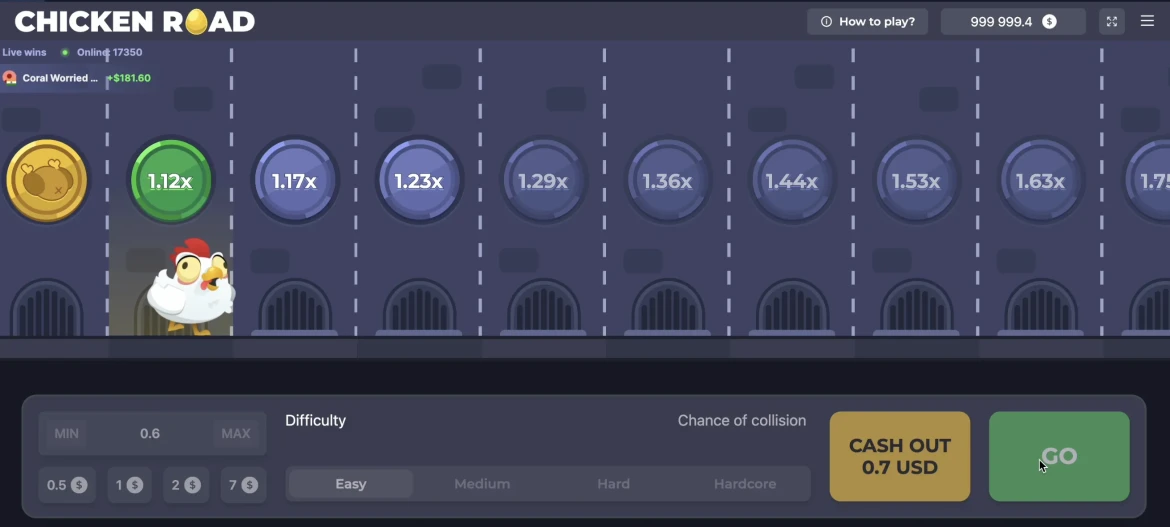Choose the 7 $ quick bet
This screenshot has width=1170, height=527.
click(243, 485)
